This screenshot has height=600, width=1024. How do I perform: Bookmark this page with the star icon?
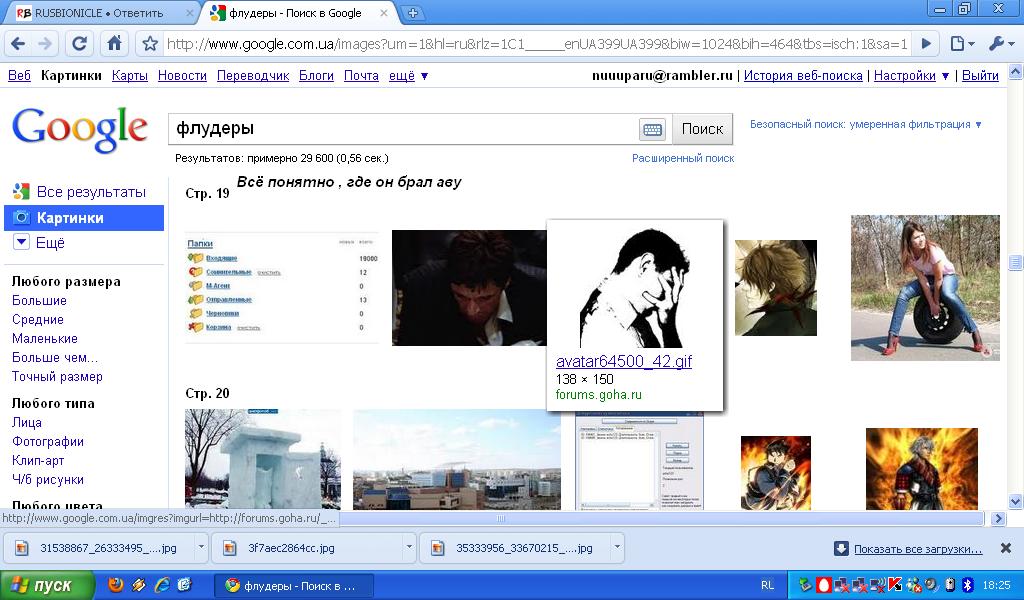[x=150, y=44]
